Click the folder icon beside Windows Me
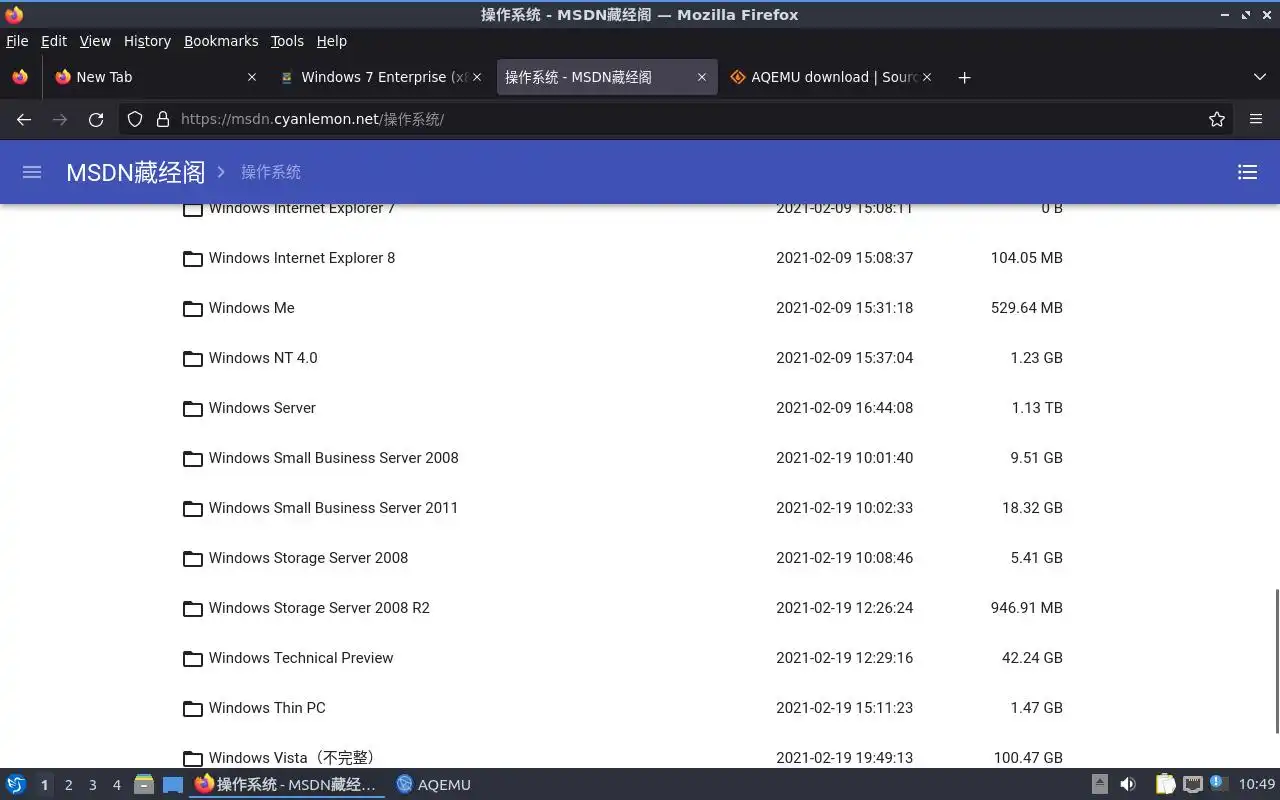 coord(193,309)
